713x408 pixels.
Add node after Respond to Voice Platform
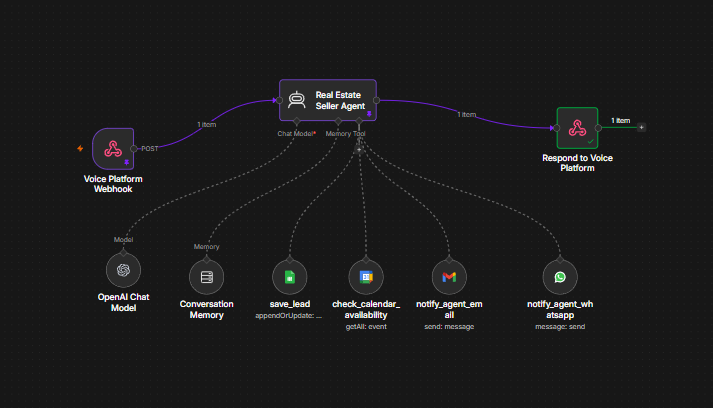pyautogui.click(x=642, y=127)
